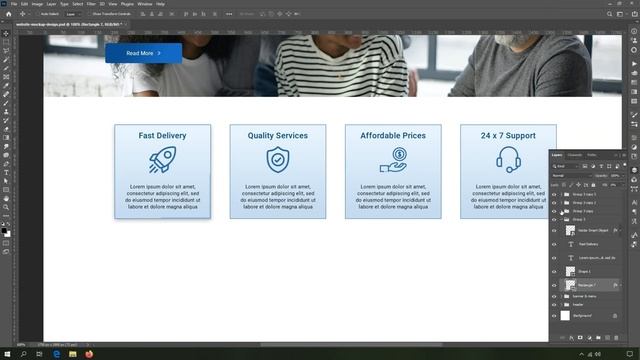Screen dimensions: 640x360
Task: Hide the header group
Action: click(x=554, y=304)
